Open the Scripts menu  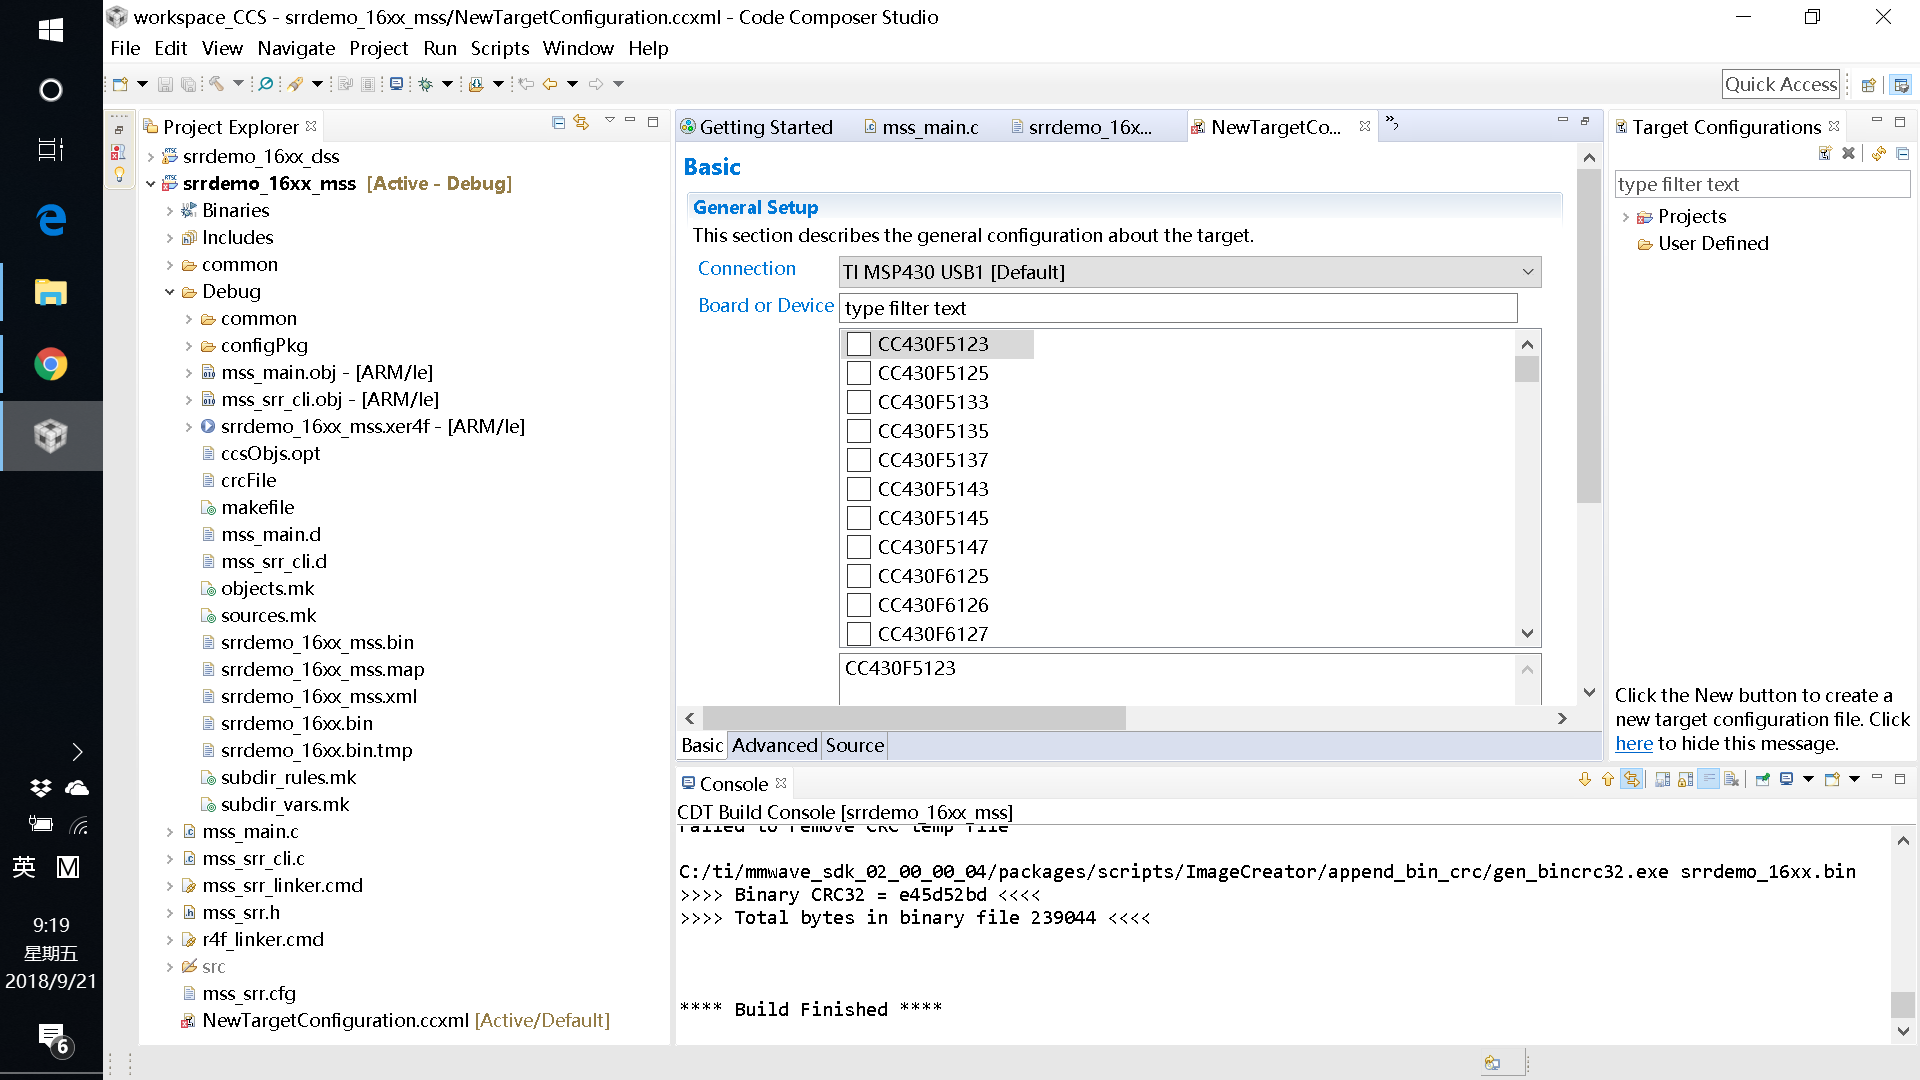pos(500,48)
